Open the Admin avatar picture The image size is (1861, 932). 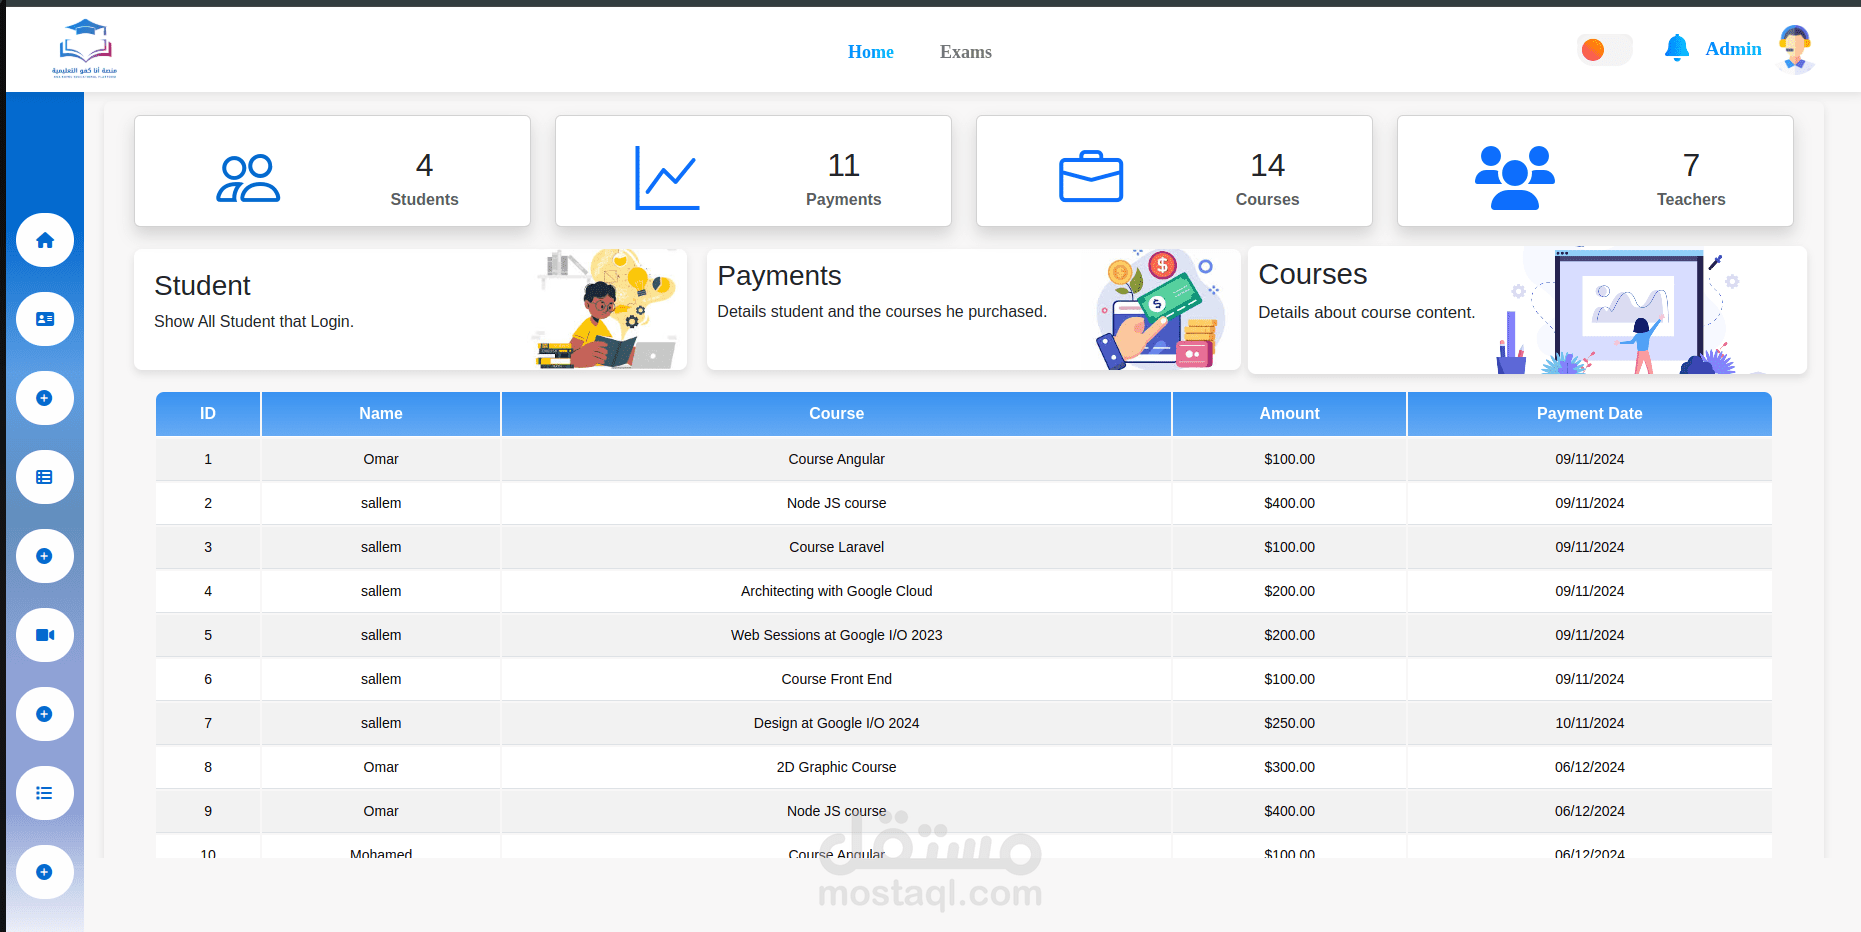click(1796, 49)
